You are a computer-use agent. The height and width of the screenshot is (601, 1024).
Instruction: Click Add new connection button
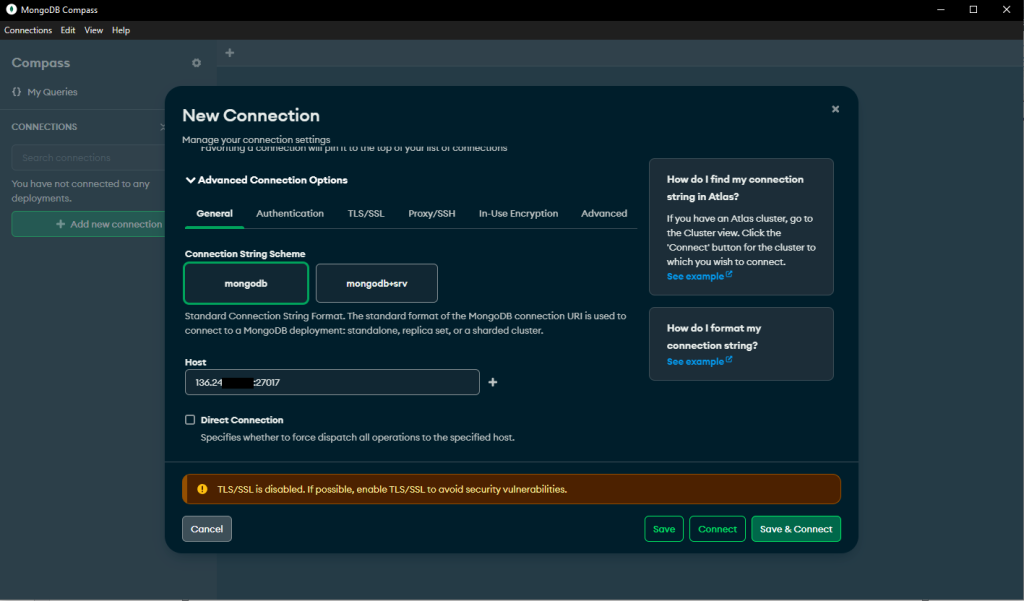tap(89, 224)
